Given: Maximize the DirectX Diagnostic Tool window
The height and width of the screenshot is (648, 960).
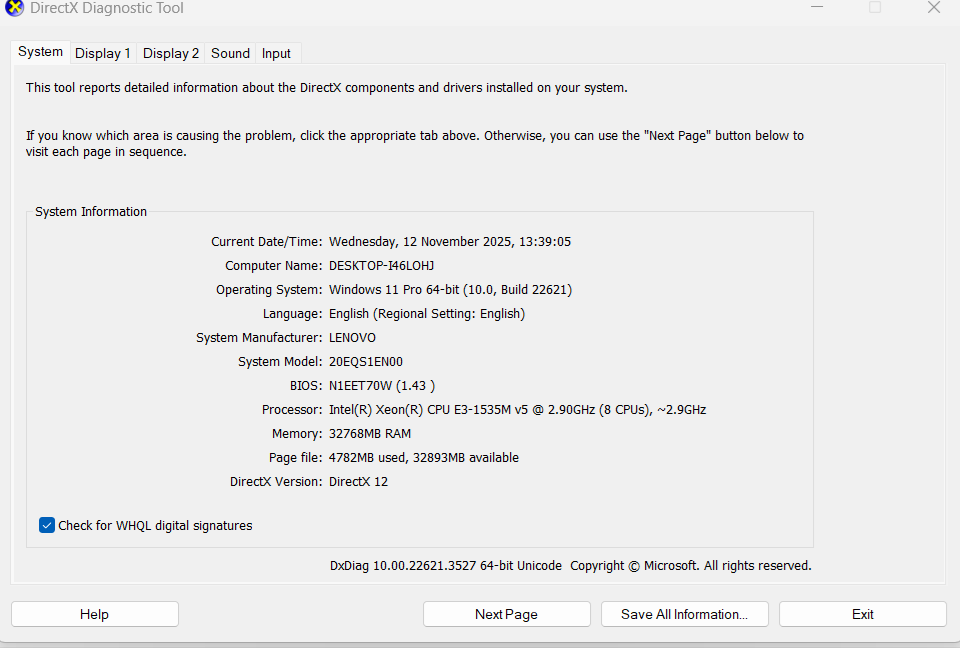Looking at the screenshot, I should coord(875,8).
